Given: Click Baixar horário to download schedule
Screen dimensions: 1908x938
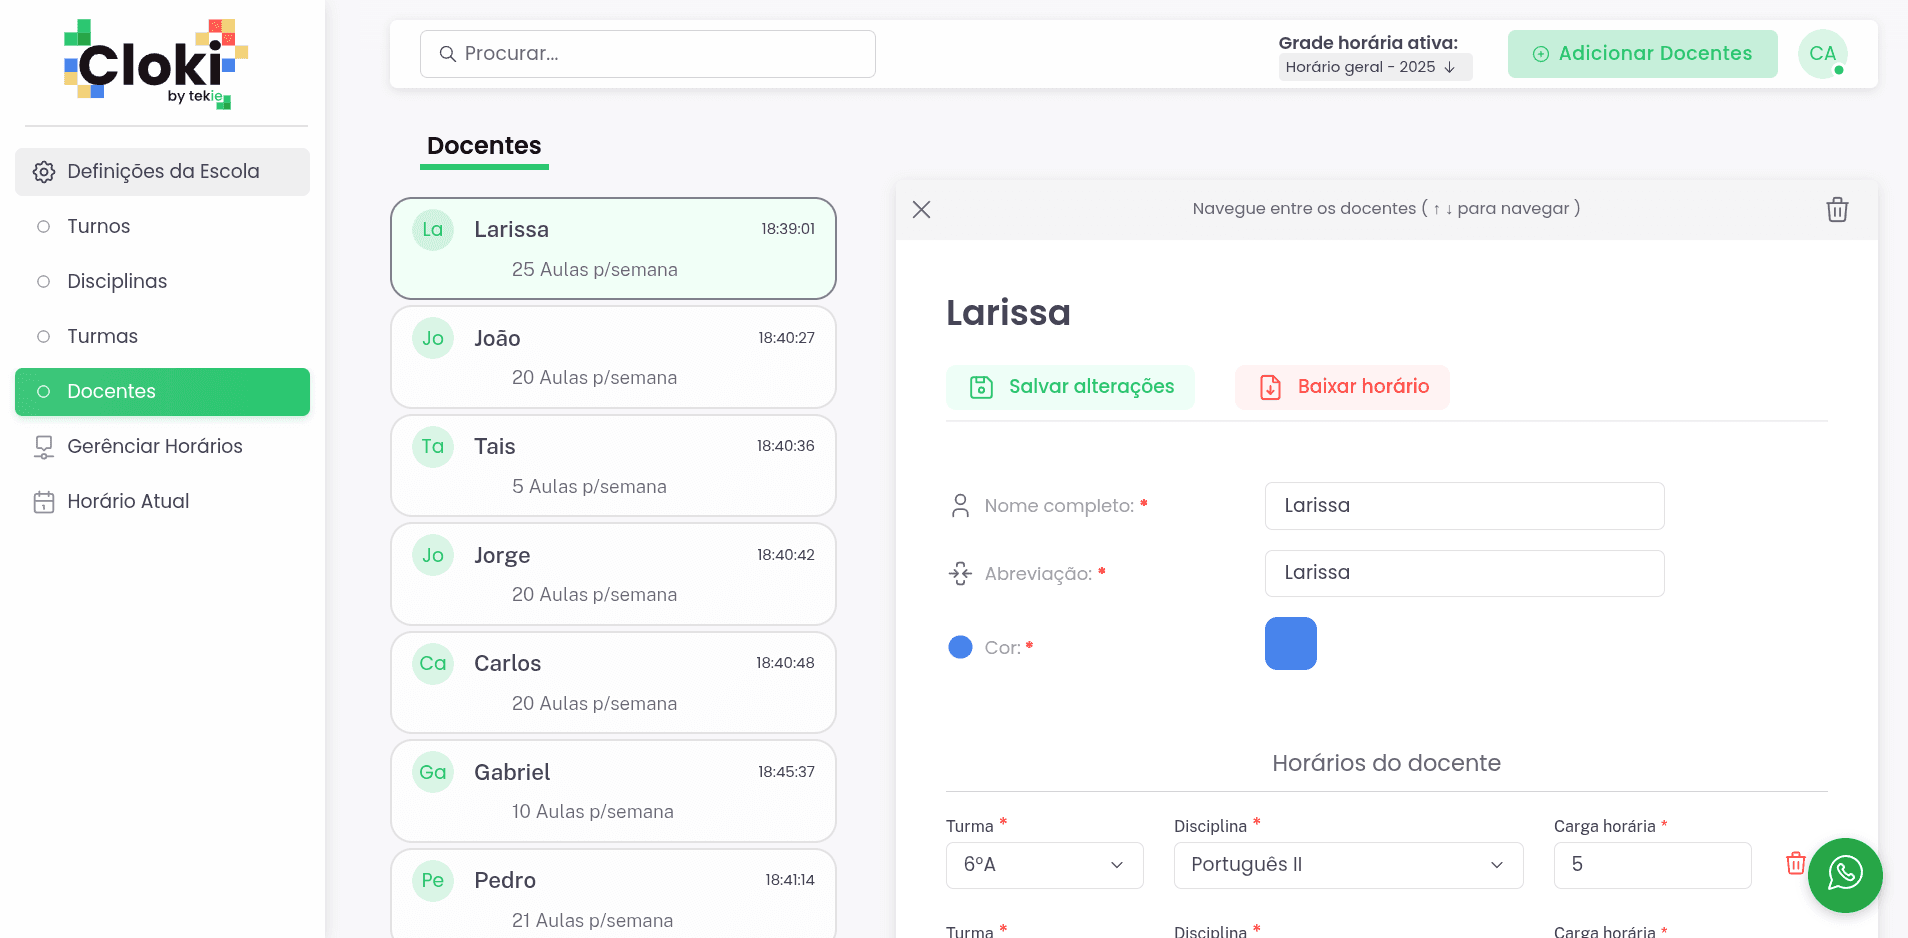Looking at the screenshot, I should [1342, 387].
